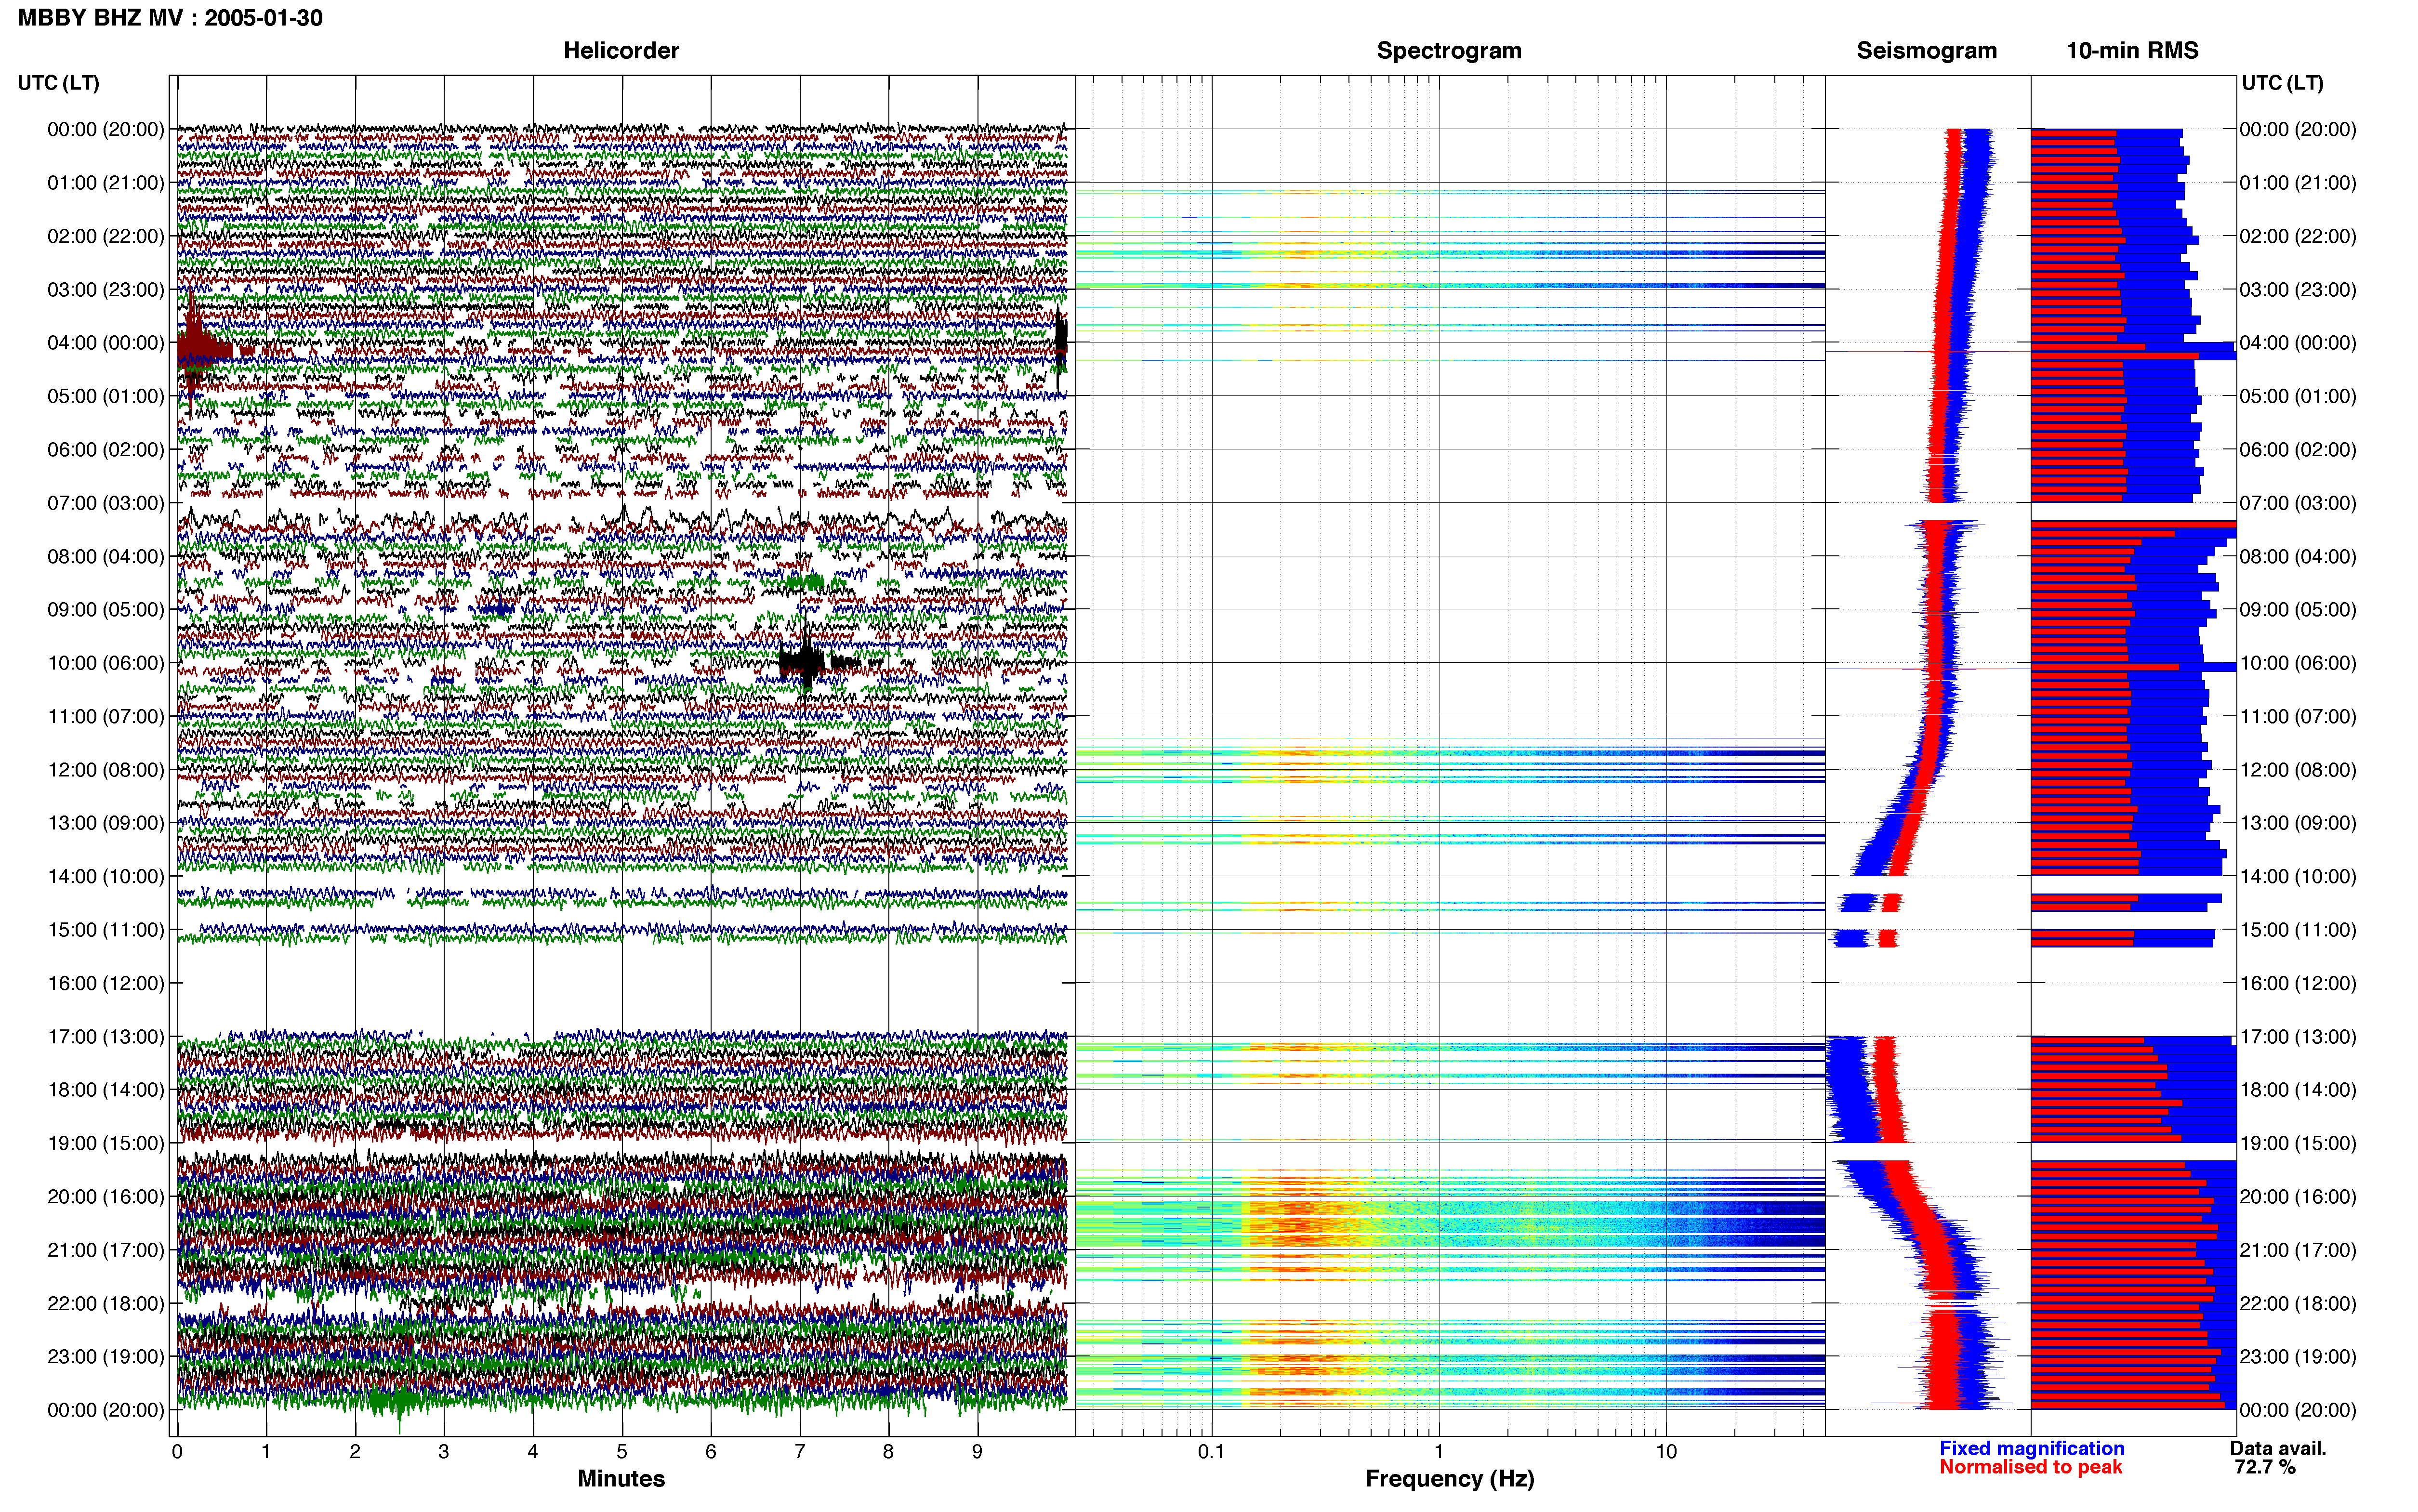
Task: Click 08:00 (04:00) on the RMS-side time axis
Action: [x=2298, y=557]
